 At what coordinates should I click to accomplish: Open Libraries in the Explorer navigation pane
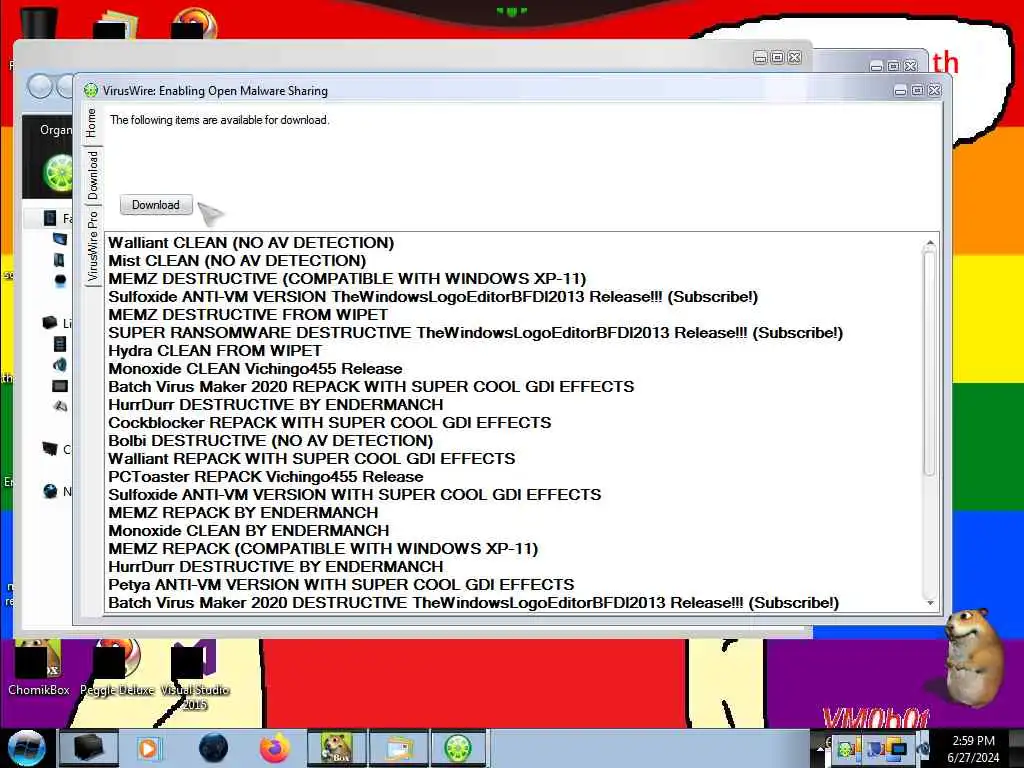pos(57,323)
